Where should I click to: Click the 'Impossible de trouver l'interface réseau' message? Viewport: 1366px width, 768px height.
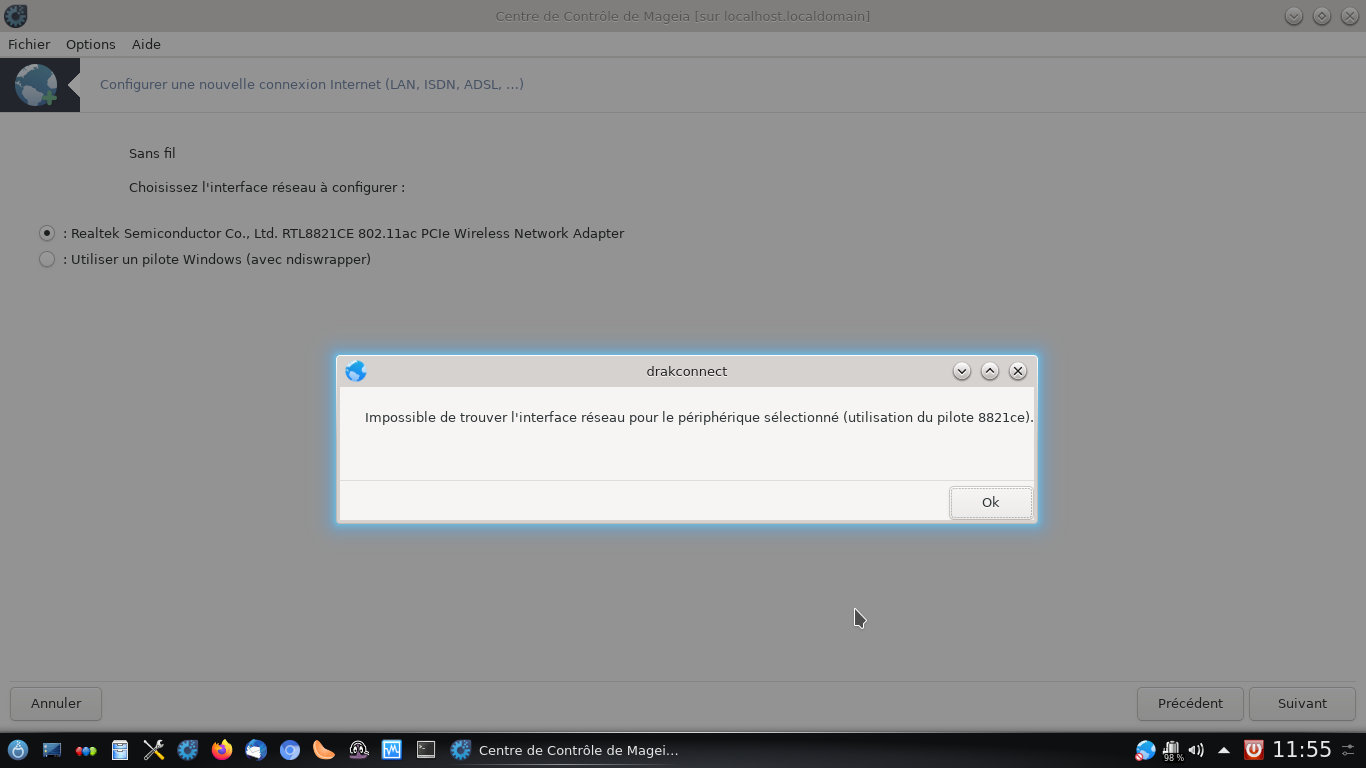tap(699, 417)
